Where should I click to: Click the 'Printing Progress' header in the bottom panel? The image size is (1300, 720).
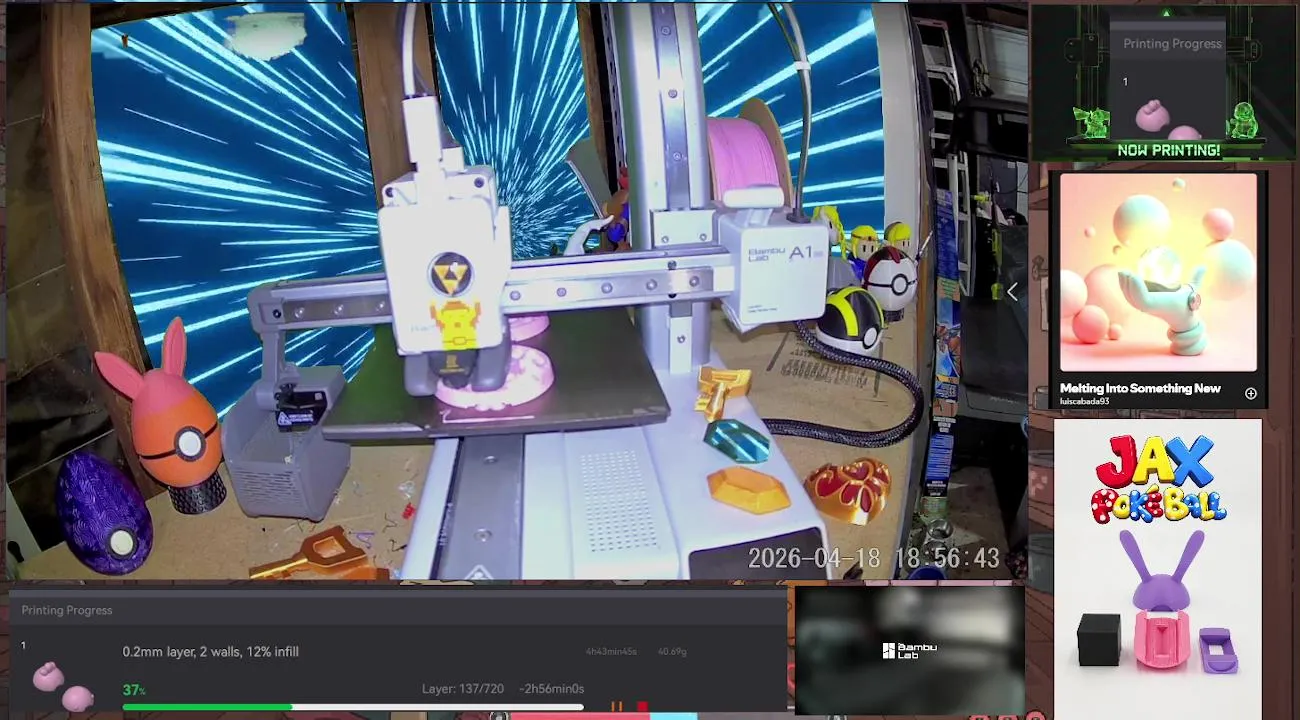click(x=67, y=610)
